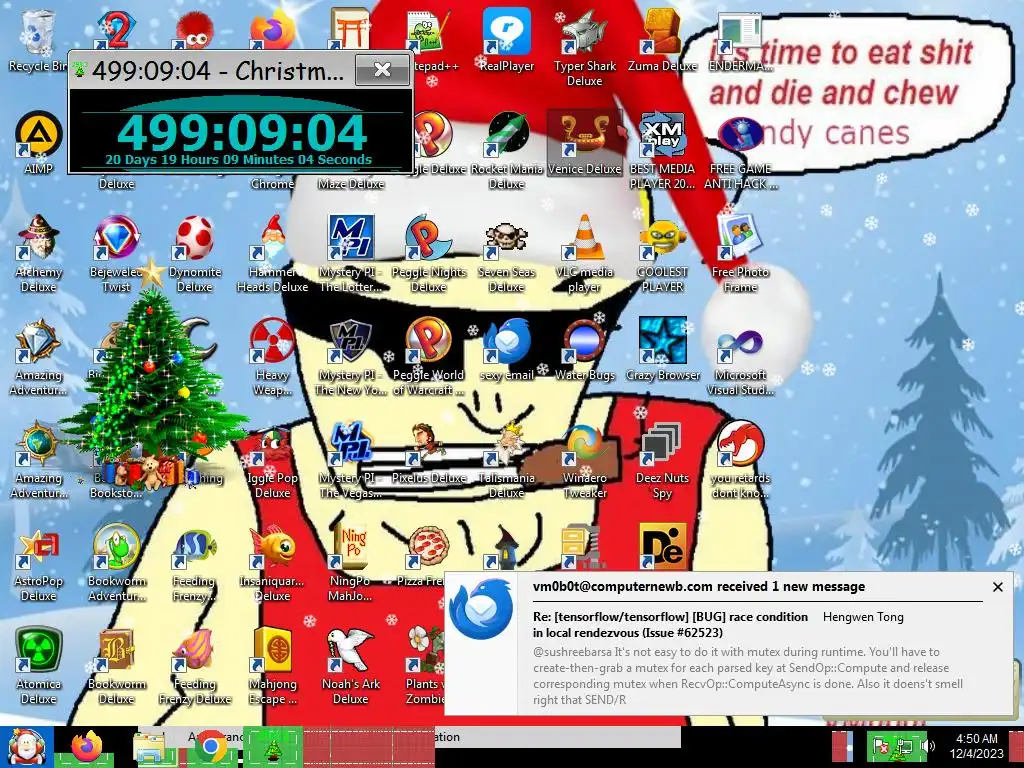
Task: Select Pixelus Deluxe desktop icon
Action: pos(428,453)
